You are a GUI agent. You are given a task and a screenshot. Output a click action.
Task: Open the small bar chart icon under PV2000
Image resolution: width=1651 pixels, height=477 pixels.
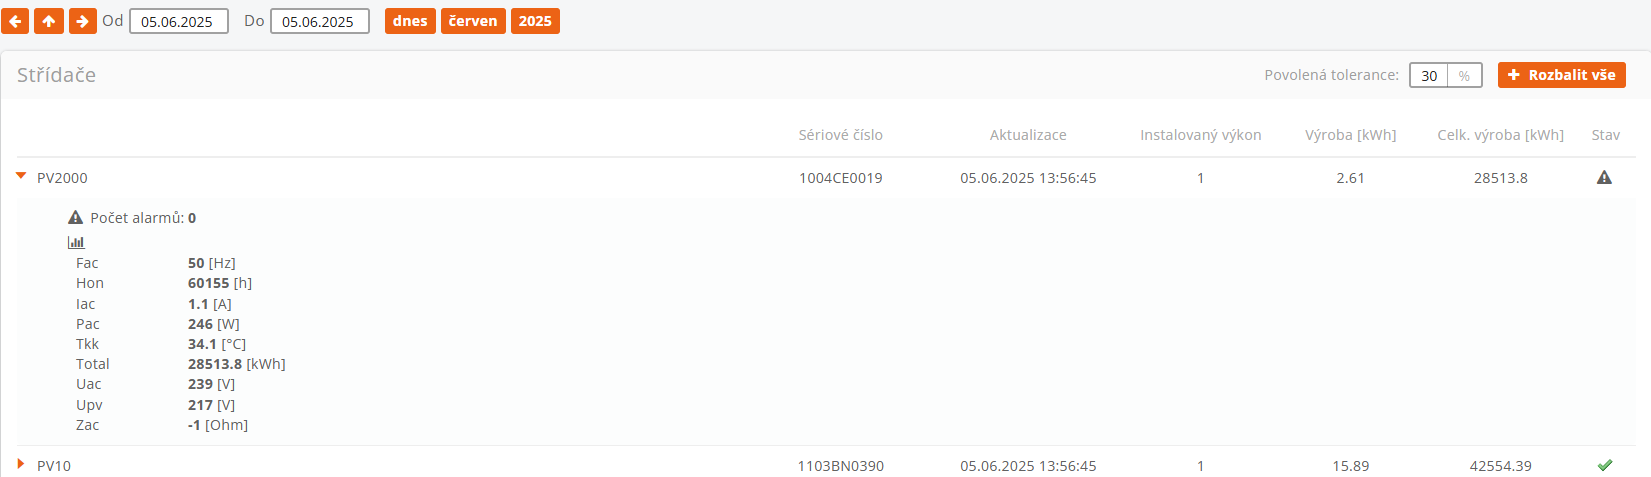(76, 242)
